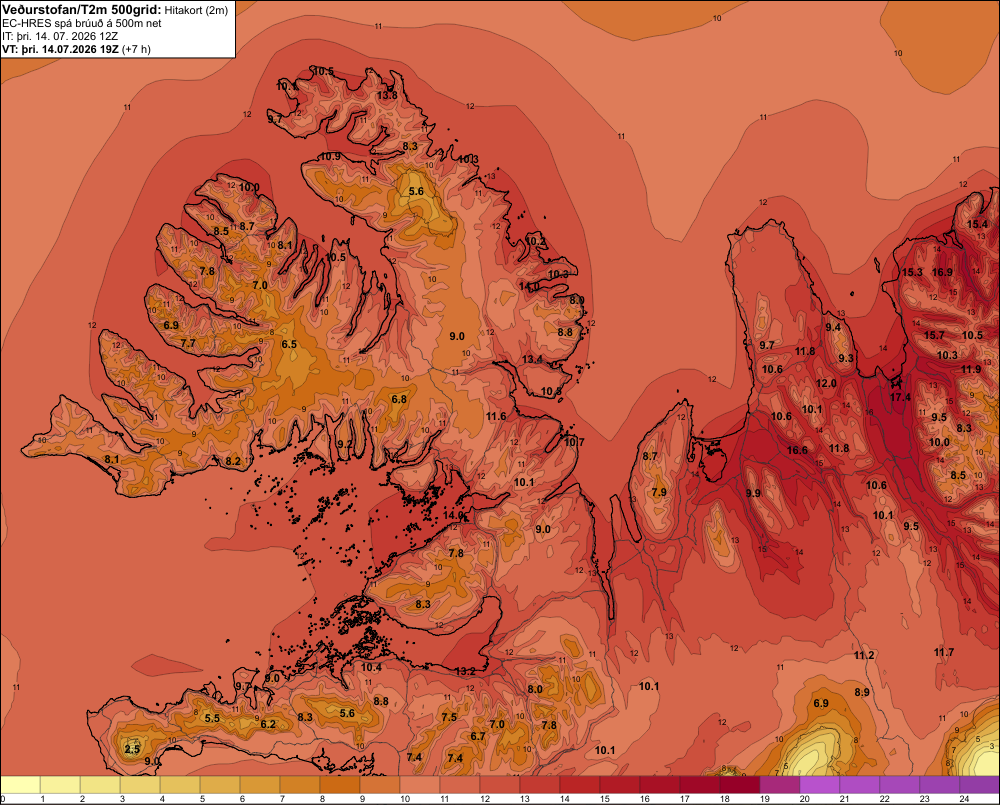Click the legend swatch between 11 and 12
Screen dimensions: 1000x805
[x=460, y=785]
